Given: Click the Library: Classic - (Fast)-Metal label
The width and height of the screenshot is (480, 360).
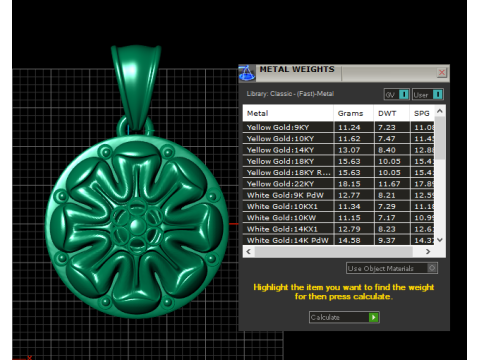Looking at the screenshot, I should (290, 94).
